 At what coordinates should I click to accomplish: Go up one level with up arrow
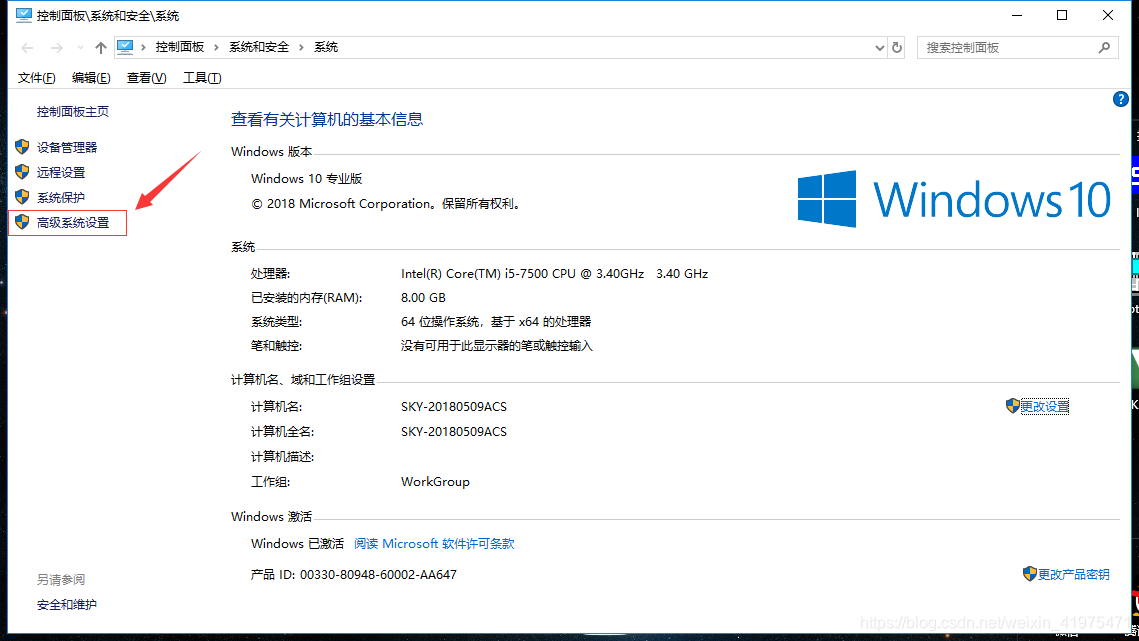100,48
